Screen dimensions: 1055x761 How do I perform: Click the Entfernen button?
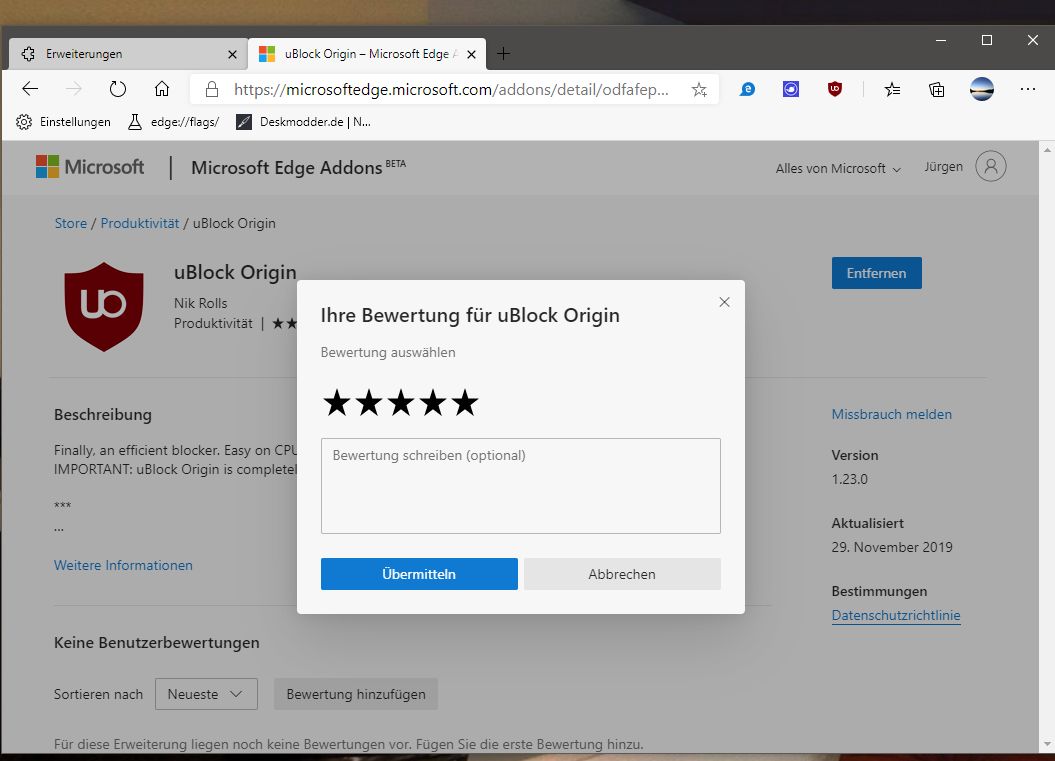click(x=876, y=273)
